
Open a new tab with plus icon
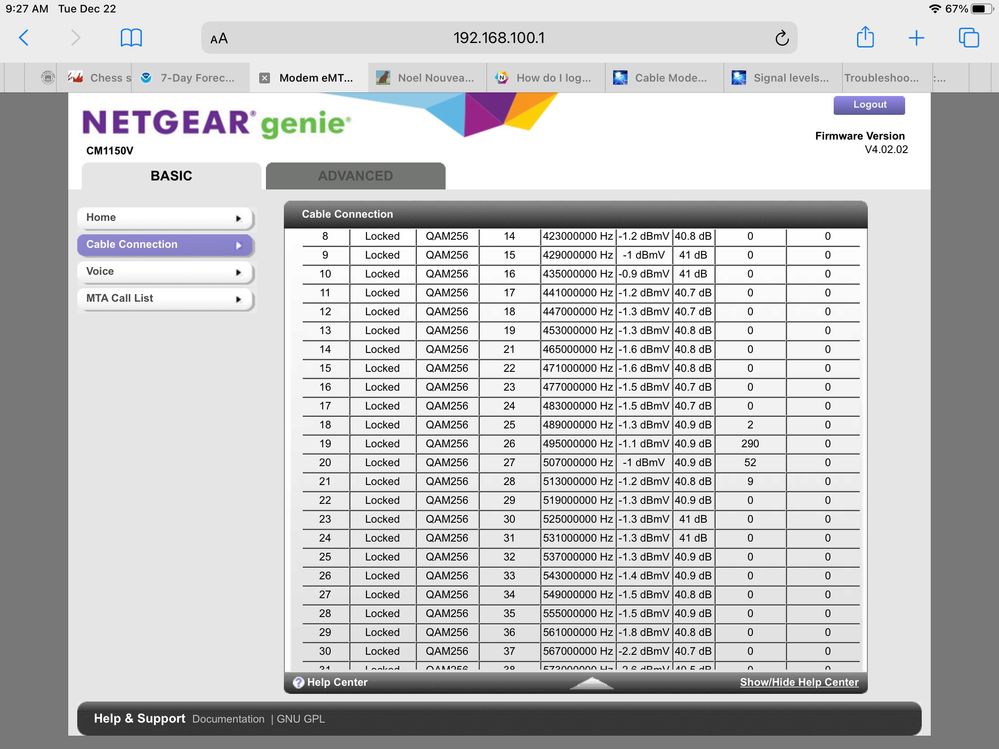916,38
